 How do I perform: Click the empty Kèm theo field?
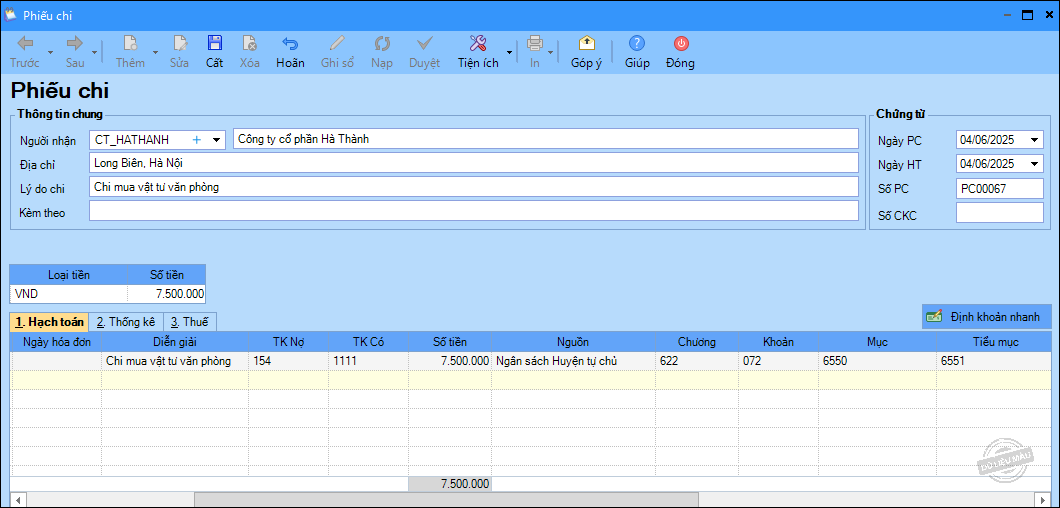[474, 211]
